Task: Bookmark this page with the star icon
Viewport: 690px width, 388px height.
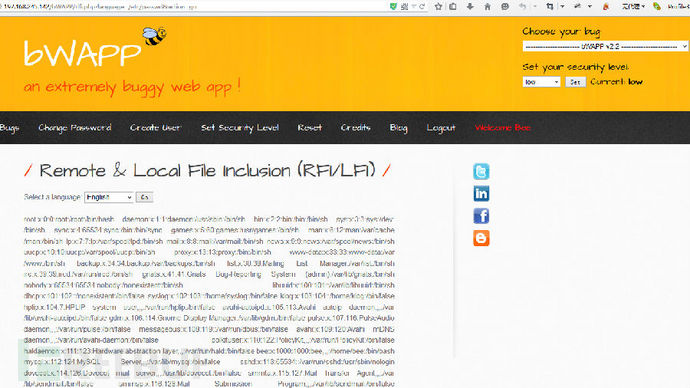Action: 438,6
